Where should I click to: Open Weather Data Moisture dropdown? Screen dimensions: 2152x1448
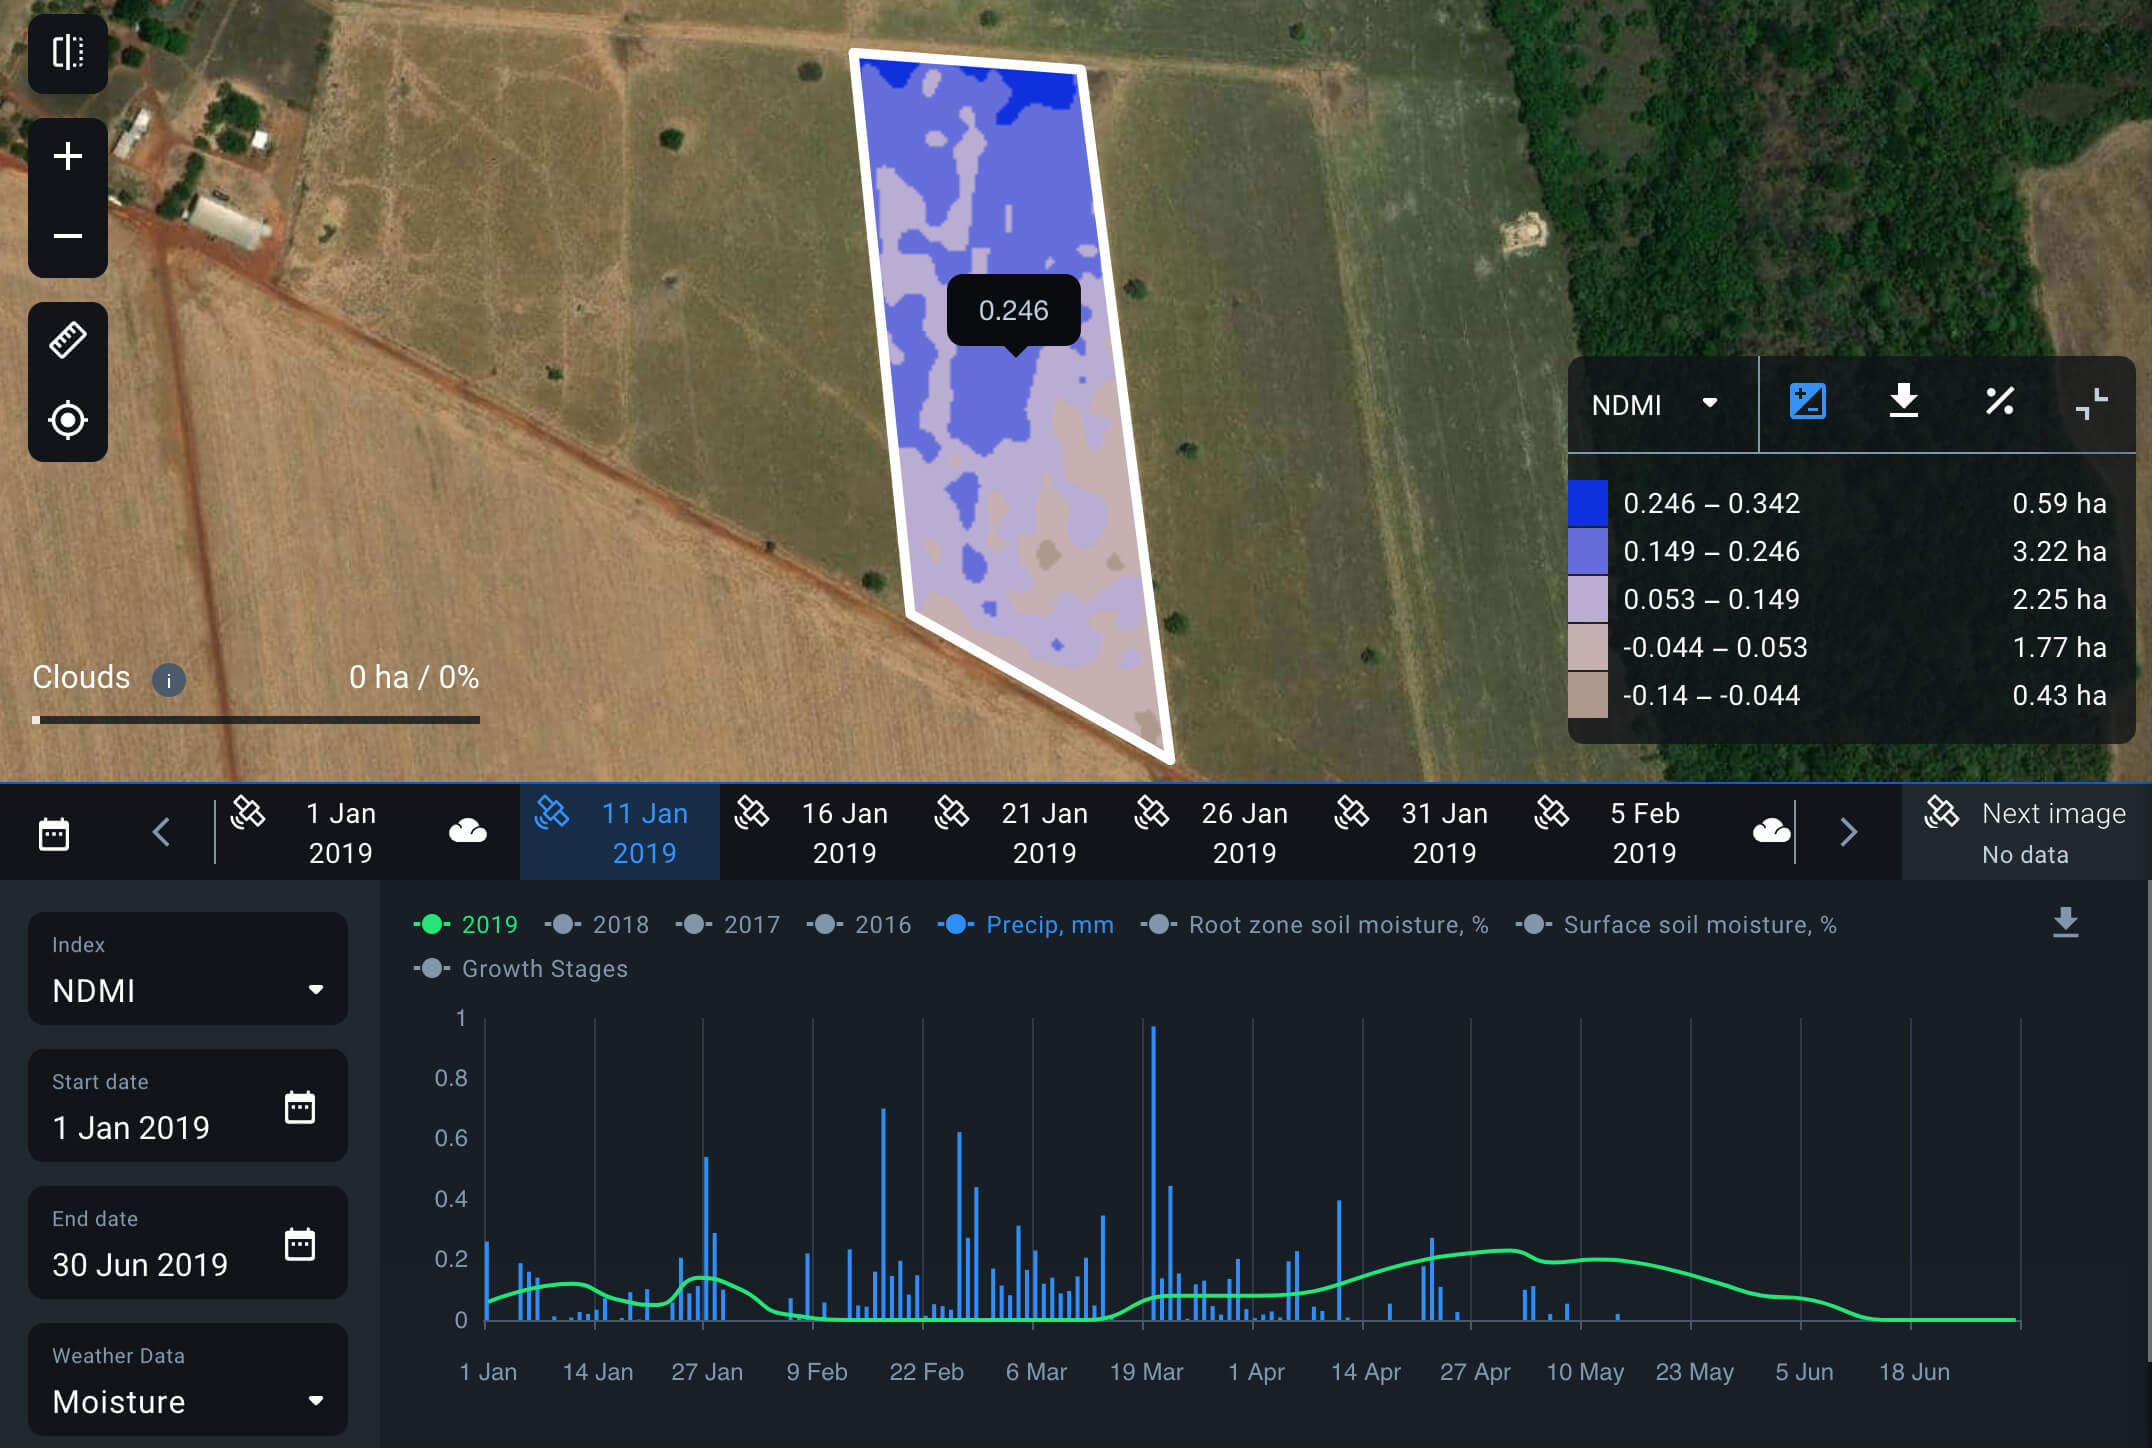[x=188, y=1379]
